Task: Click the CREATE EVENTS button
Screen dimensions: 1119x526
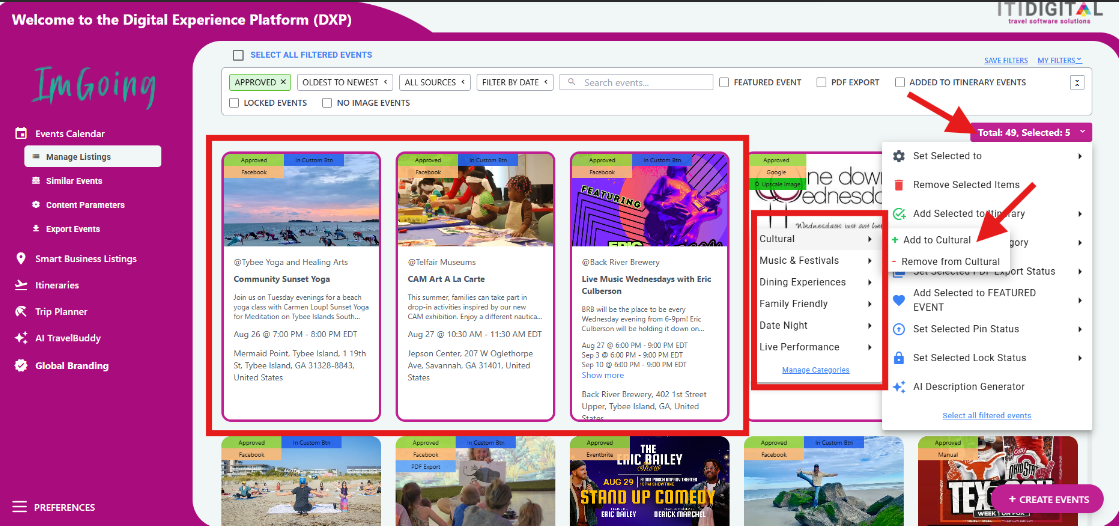Action: coord(1046,500)
